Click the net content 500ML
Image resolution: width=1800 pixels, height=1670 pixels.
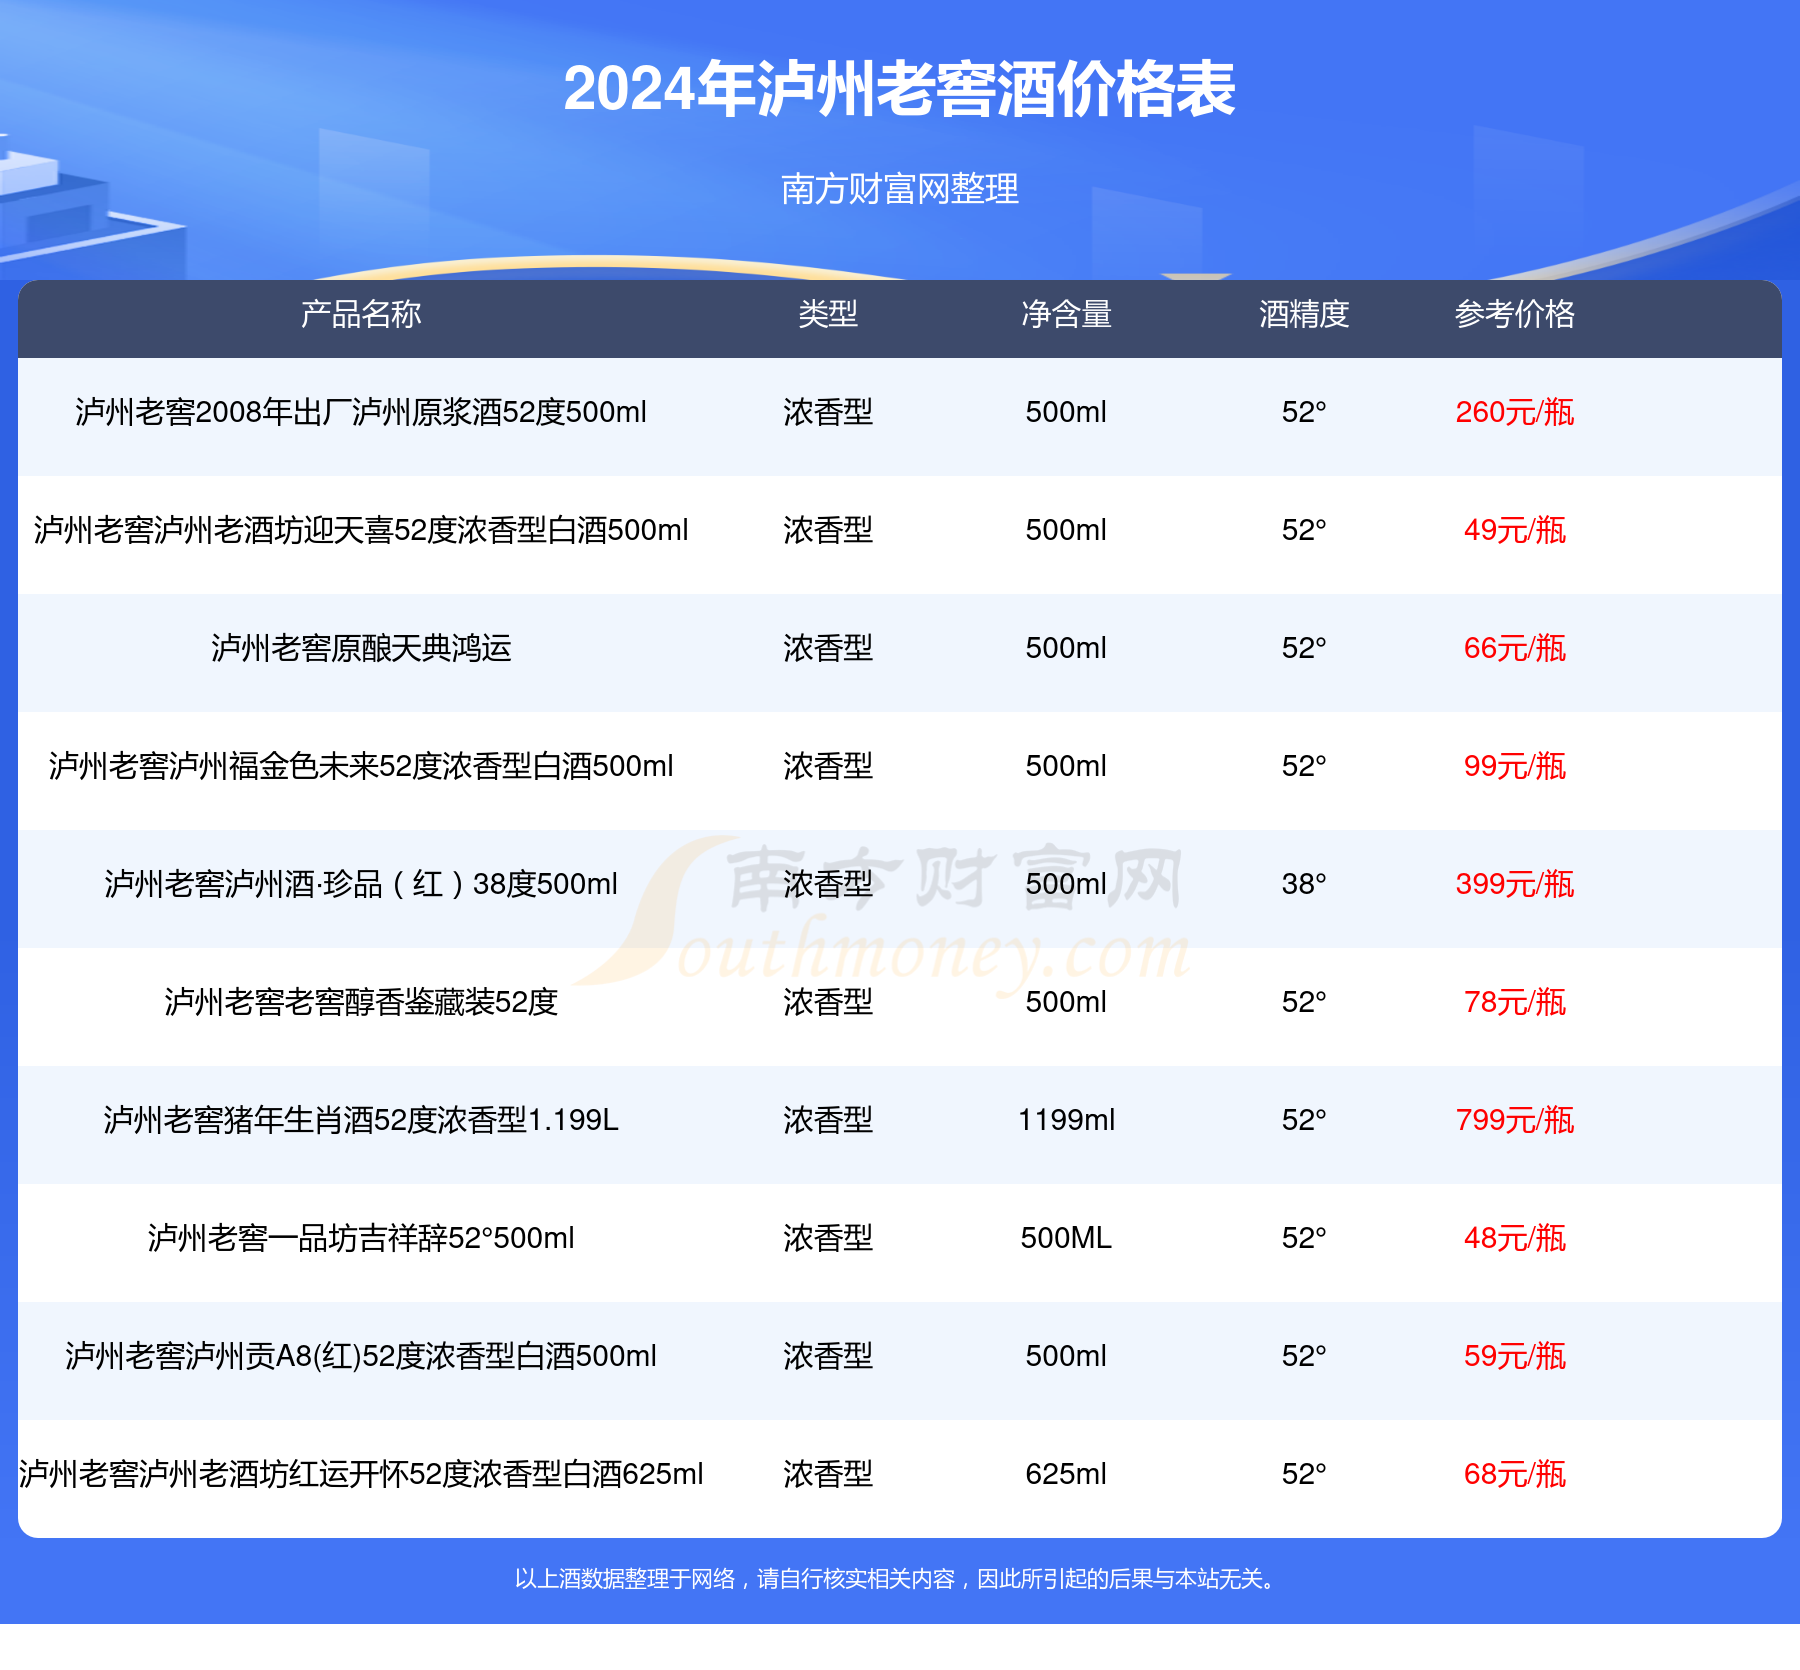pos(1066,1238)
